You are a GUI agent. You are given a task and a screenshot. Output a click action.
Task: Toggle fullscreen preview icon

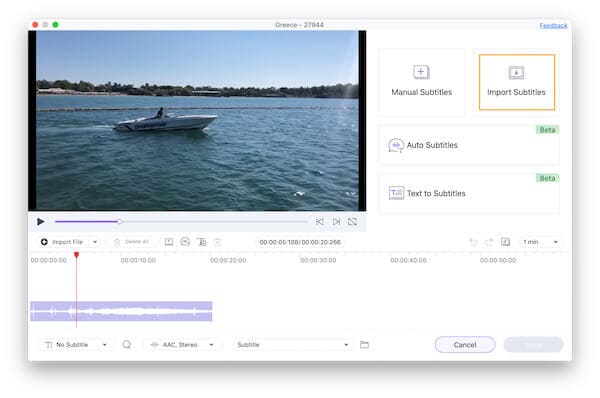[352, 222]
